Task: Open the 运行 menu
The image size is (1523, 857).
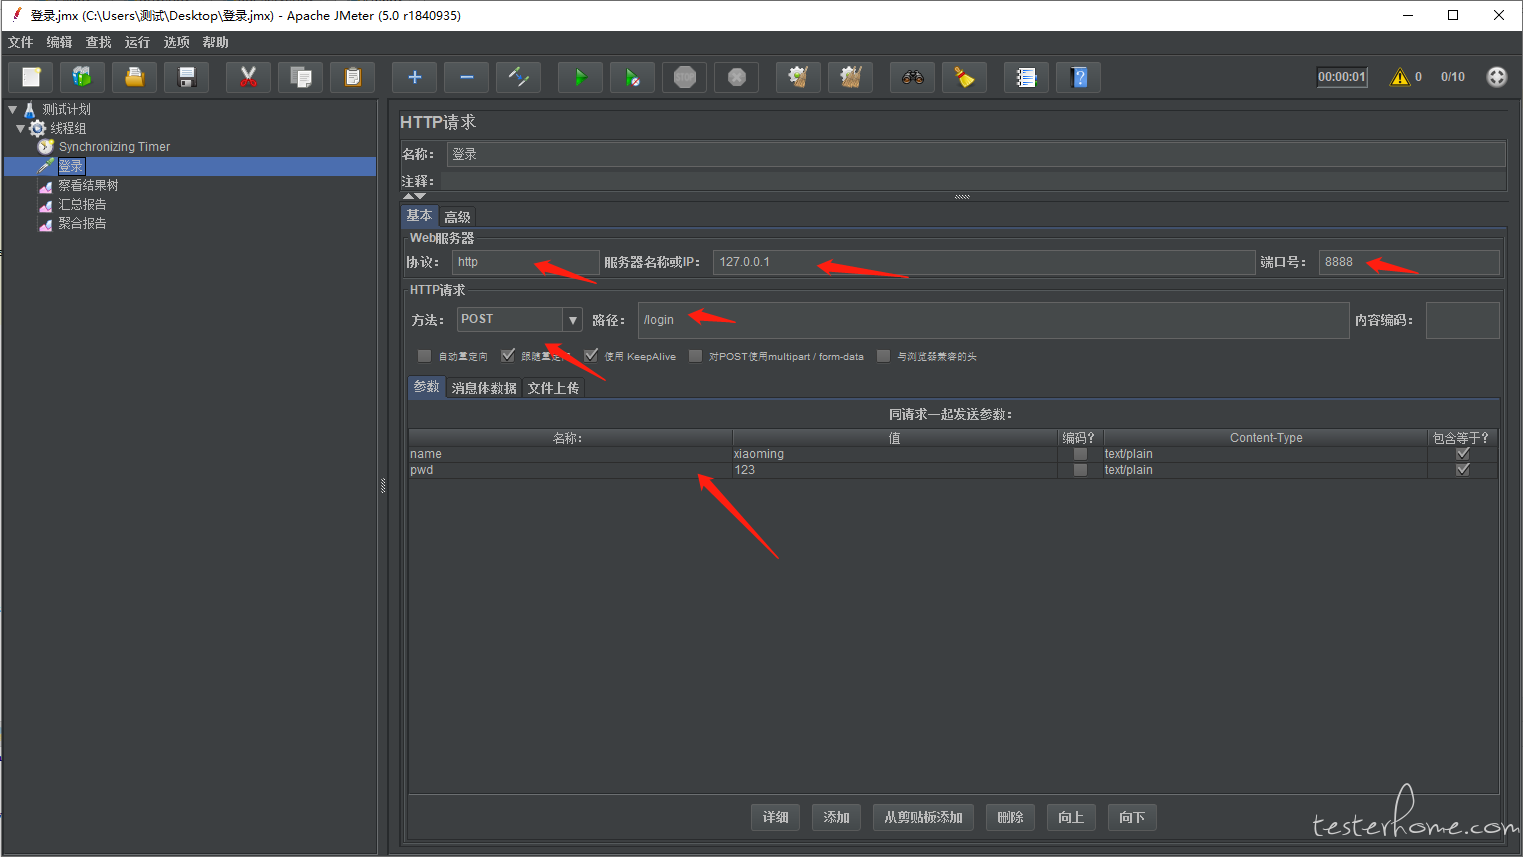Action: (x=138, y=42)
